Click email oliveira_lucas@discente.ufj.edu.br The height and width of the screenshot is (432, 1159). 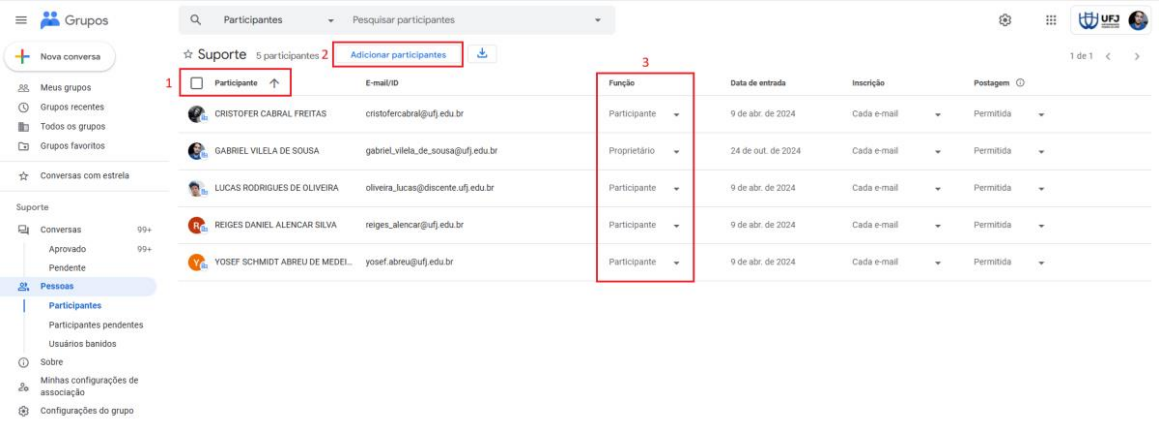(x=429, y=188)
